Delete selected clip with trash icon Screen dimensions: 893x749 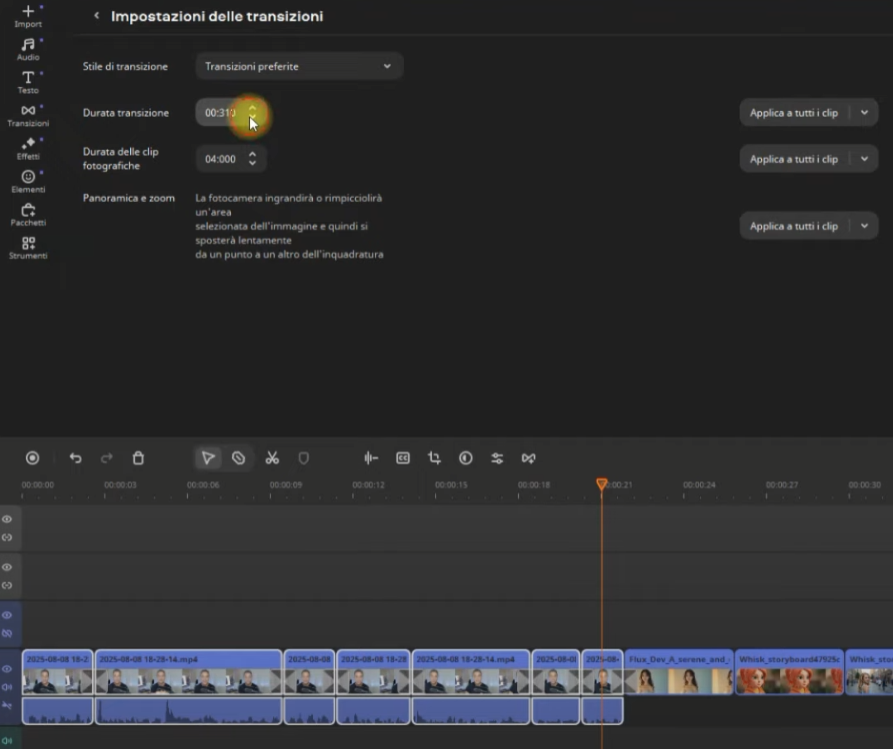138,458
